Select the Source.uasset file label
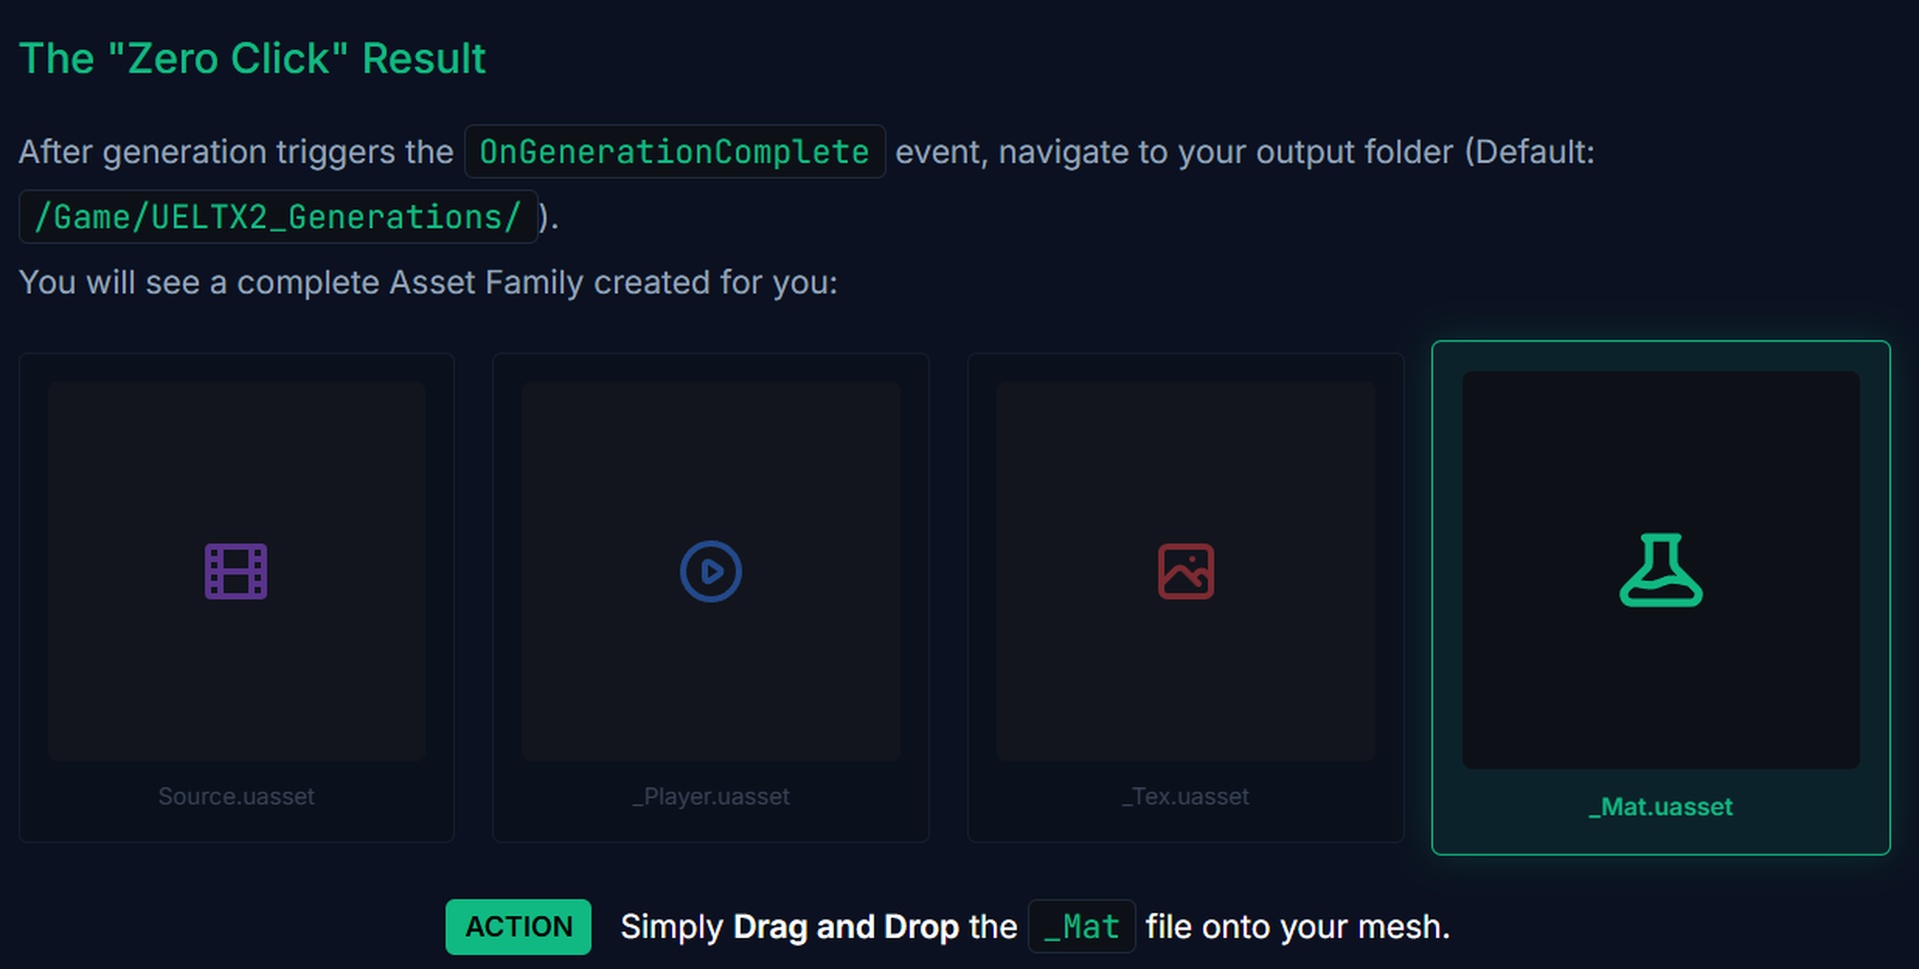Viewport: 1919px width, 969px height. tap(236, 796)
